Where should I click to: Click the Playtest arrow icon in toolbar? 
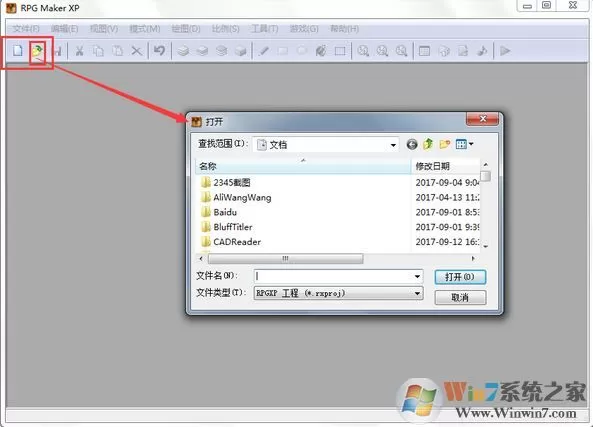click(505, 51)
